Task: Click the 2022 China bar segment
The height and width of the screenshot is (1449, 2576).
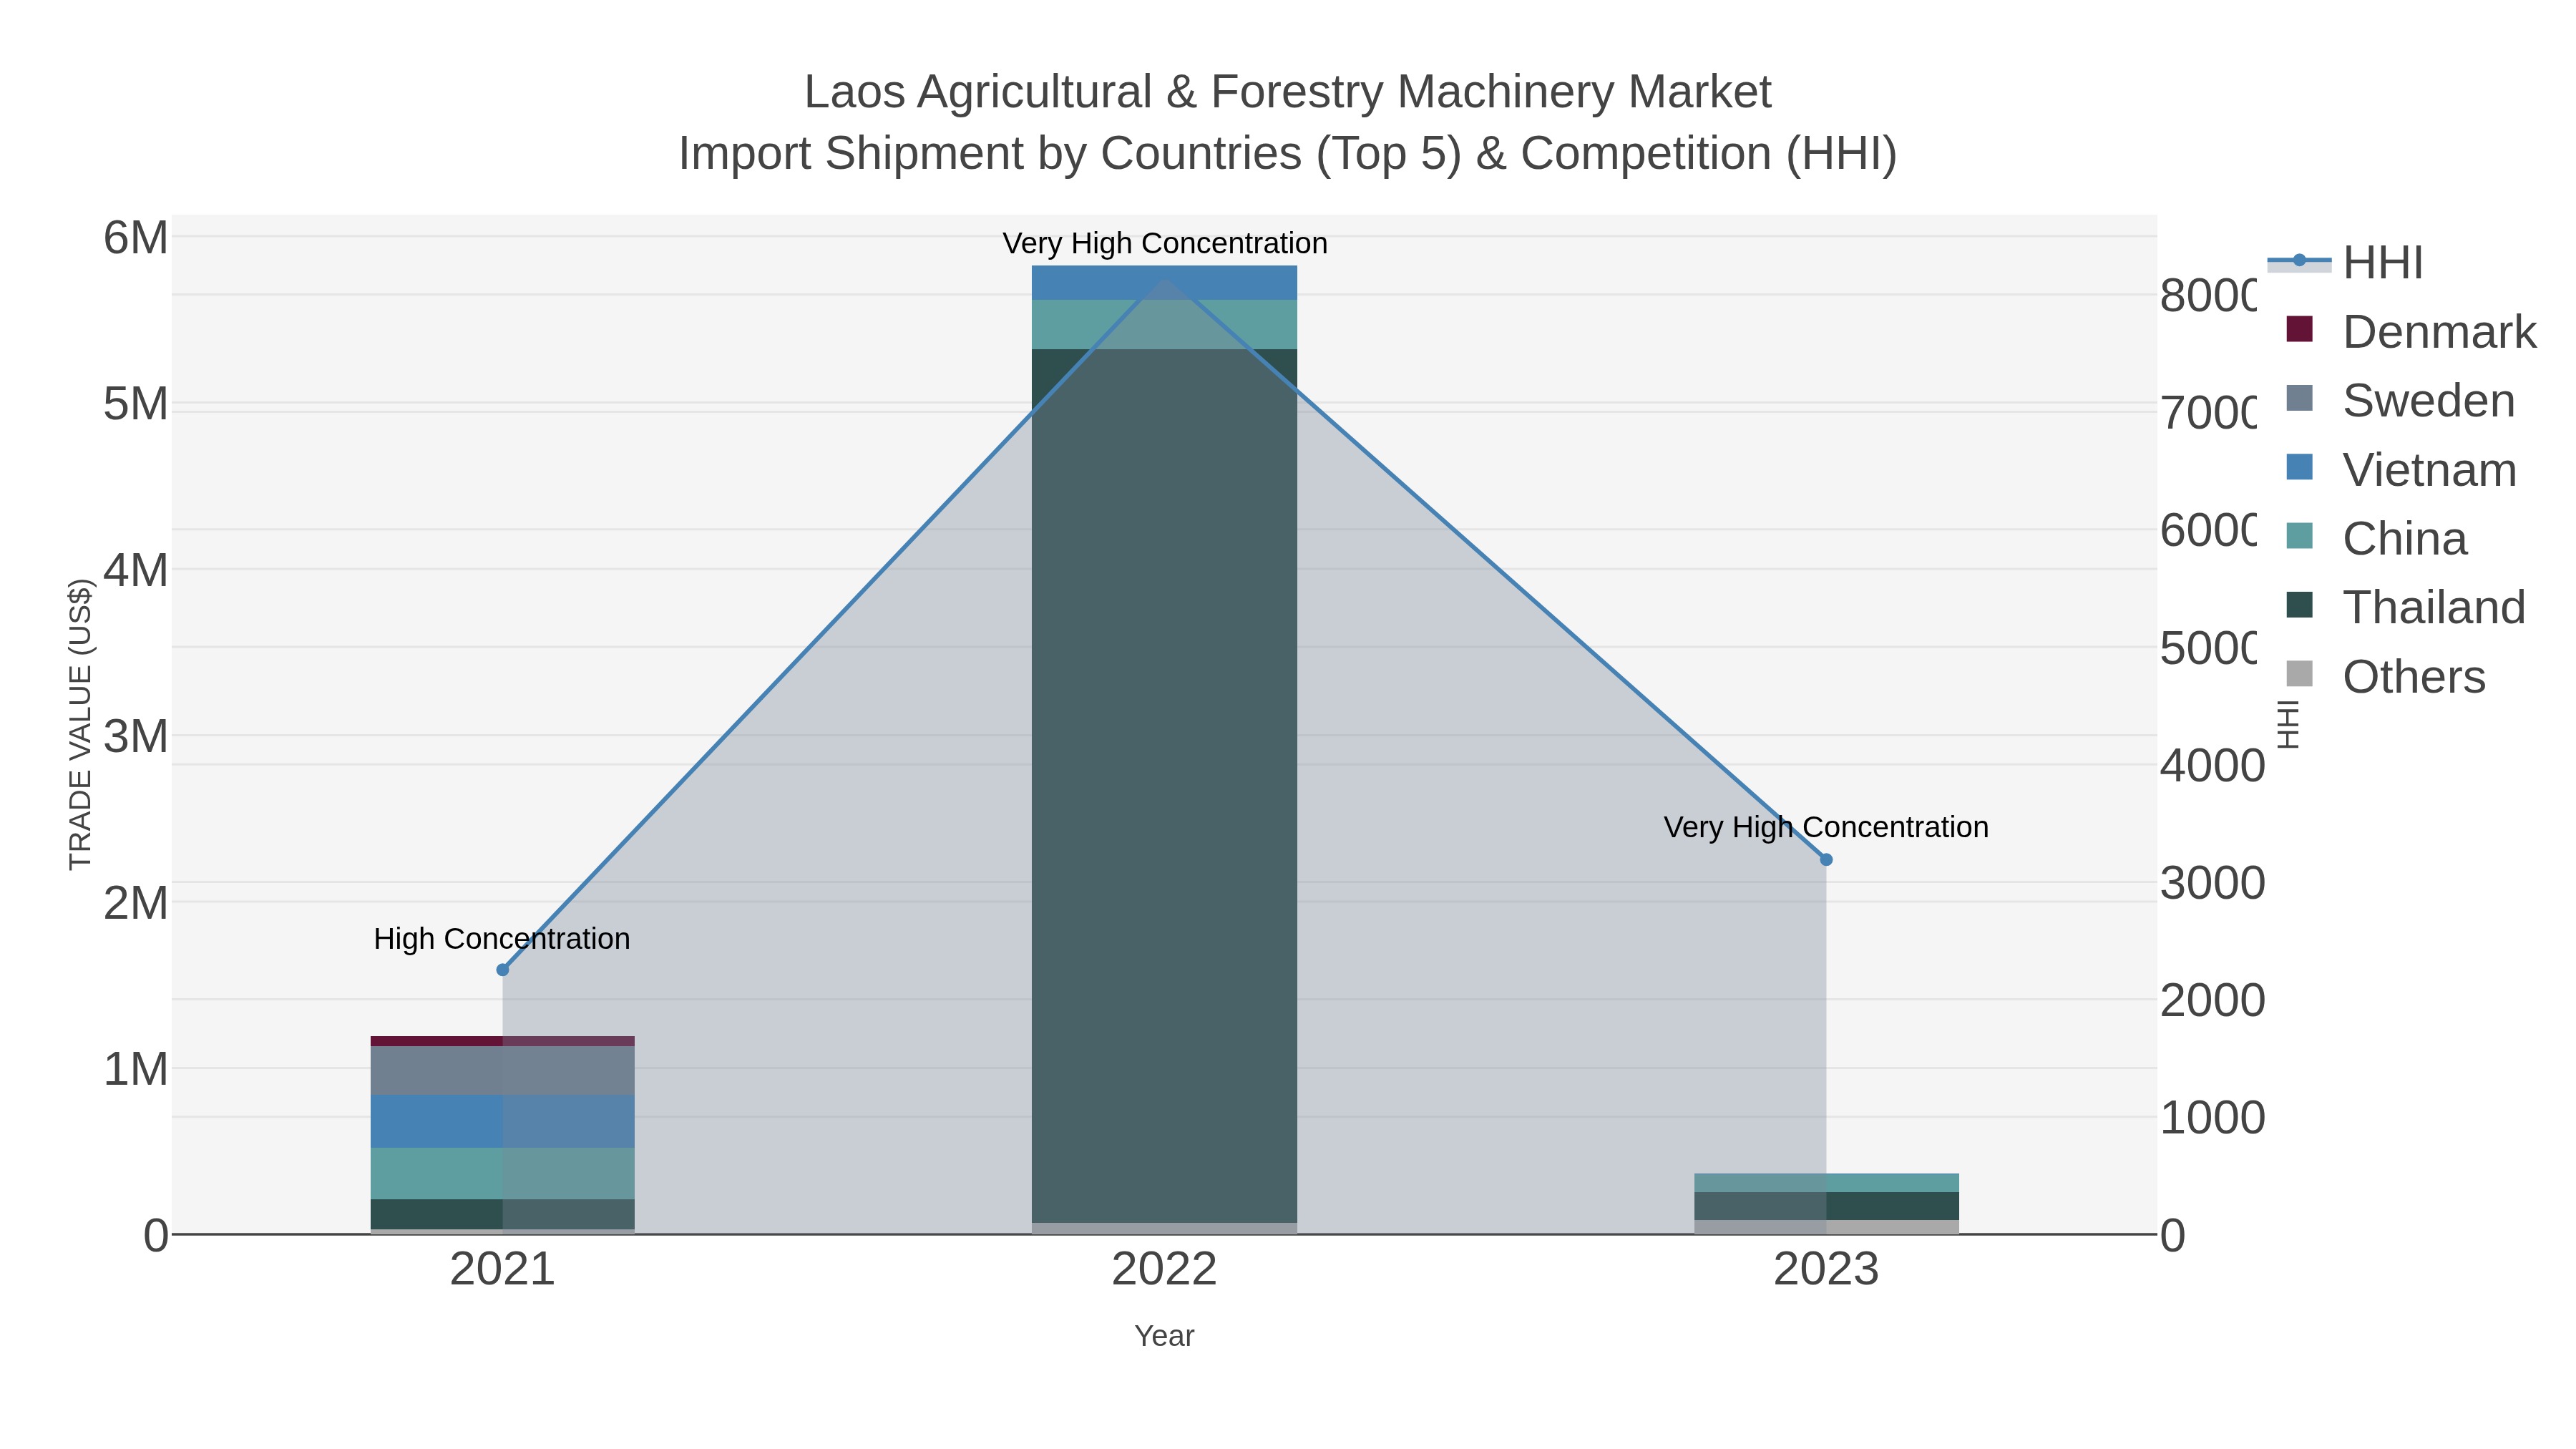Action: point(1164,325)
